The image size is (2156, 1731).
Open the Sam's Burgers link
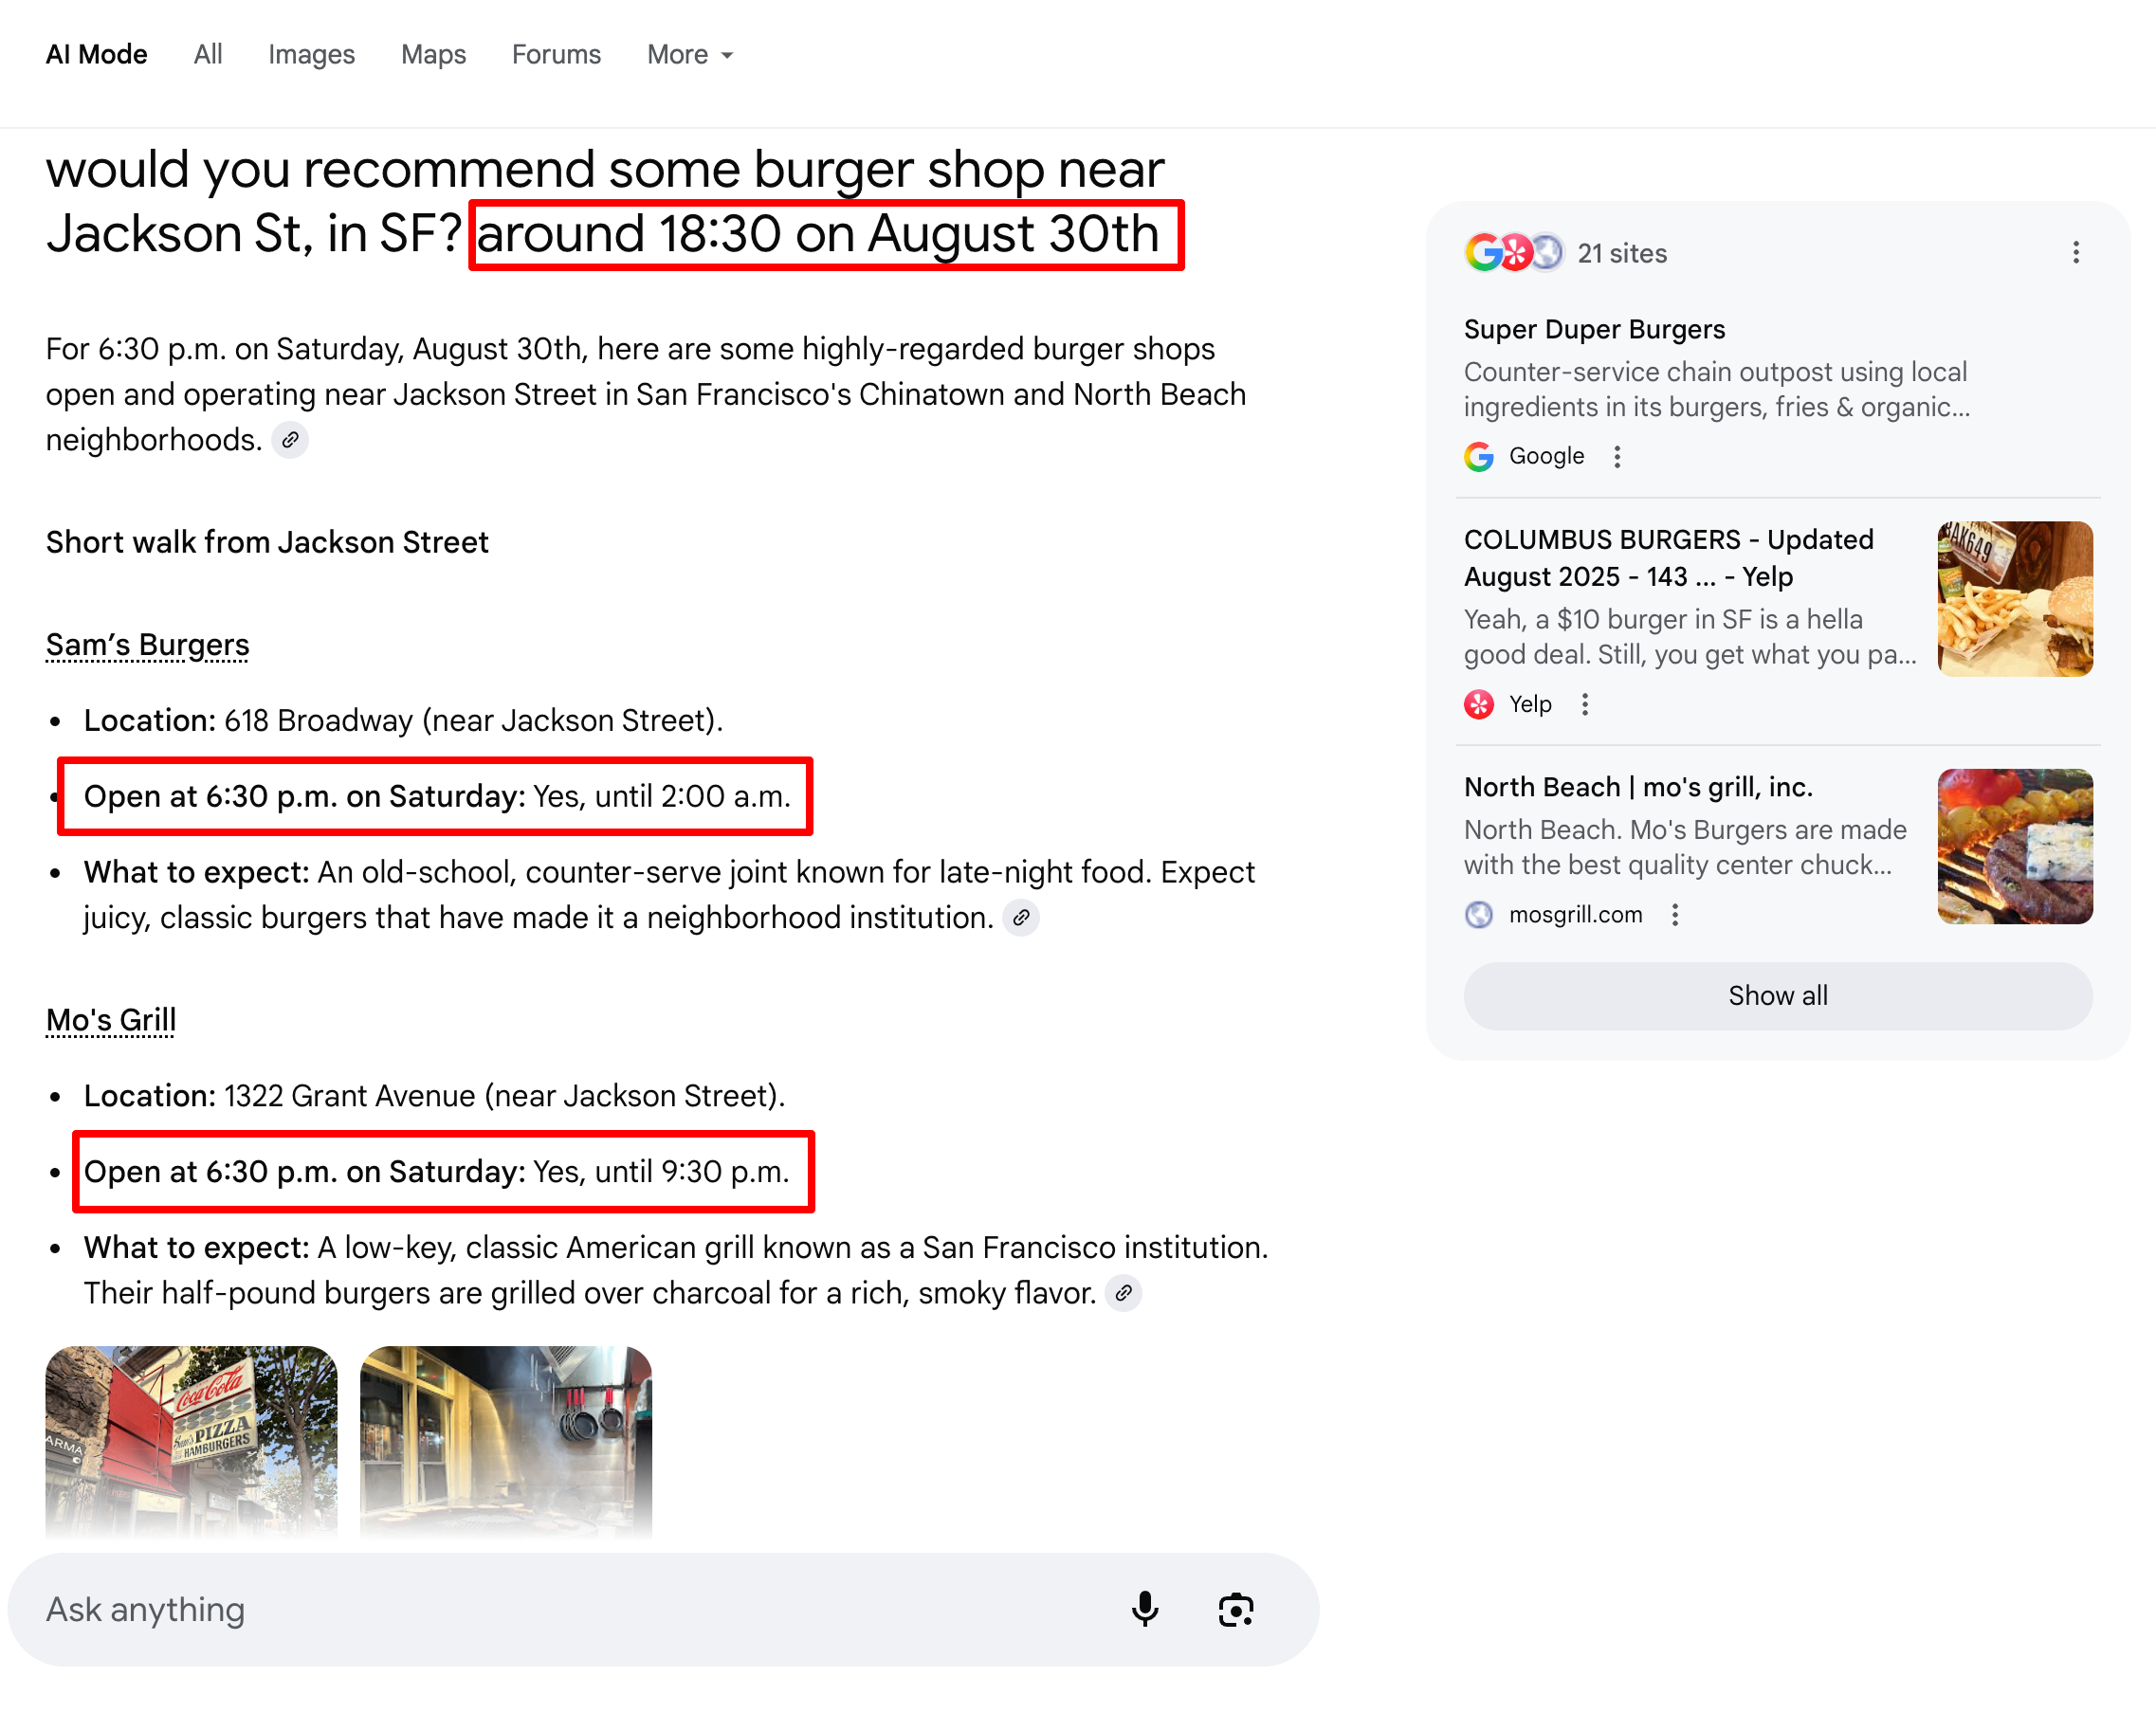[x=148, y=645]
